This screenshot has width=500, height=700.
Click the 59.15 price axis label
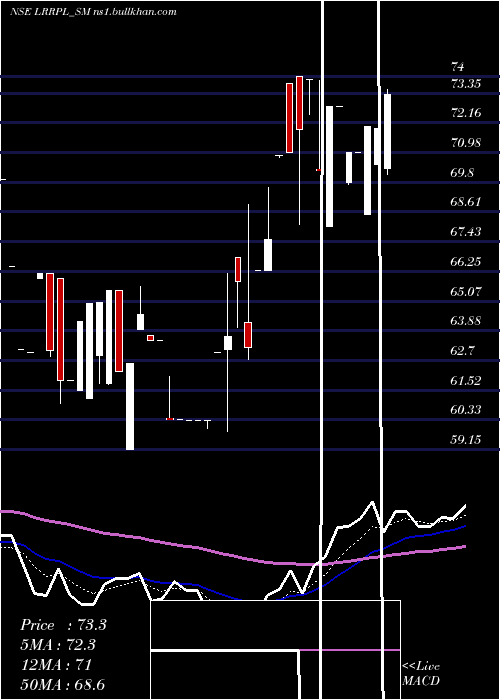[466, 440]
